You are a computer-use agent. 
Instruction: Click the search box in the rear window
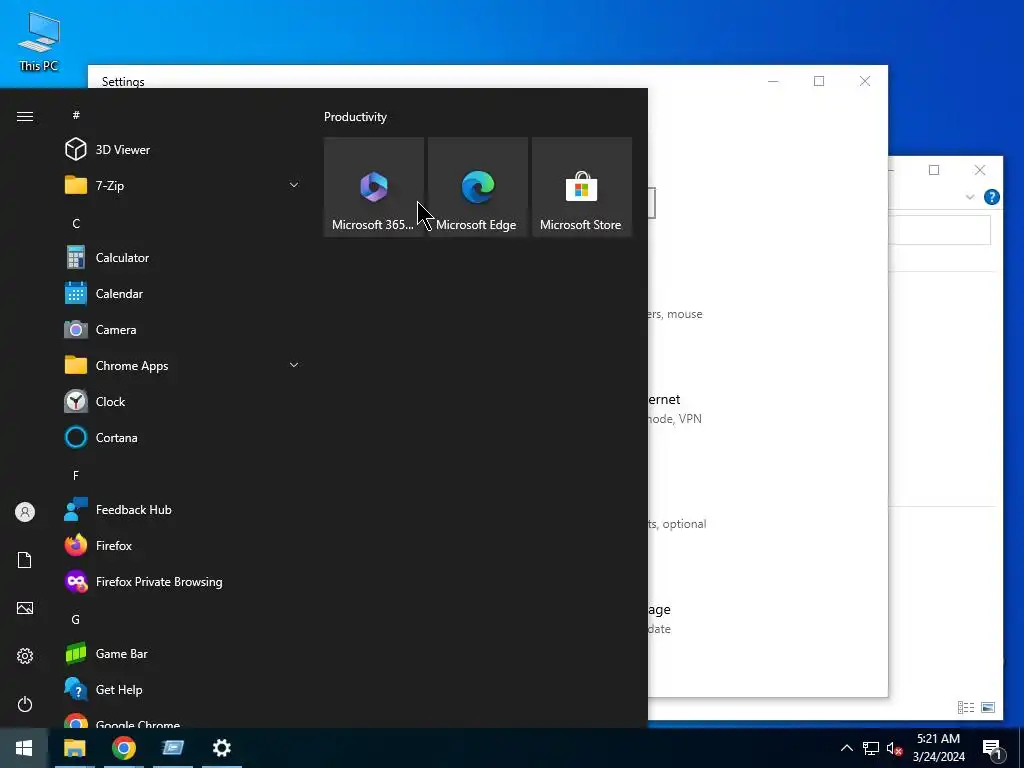[940, 231]
